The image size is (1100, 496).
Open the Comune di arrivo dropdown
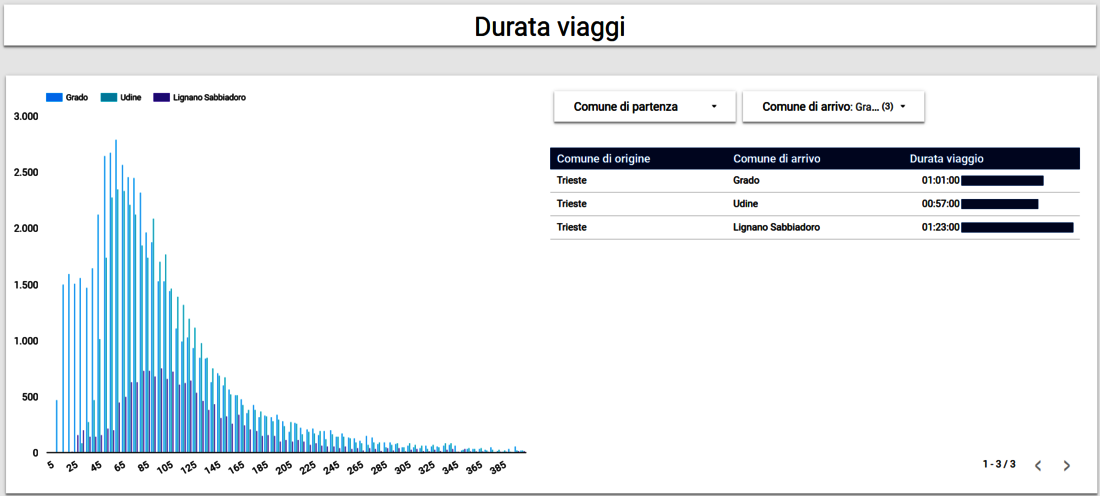(832, 106)
